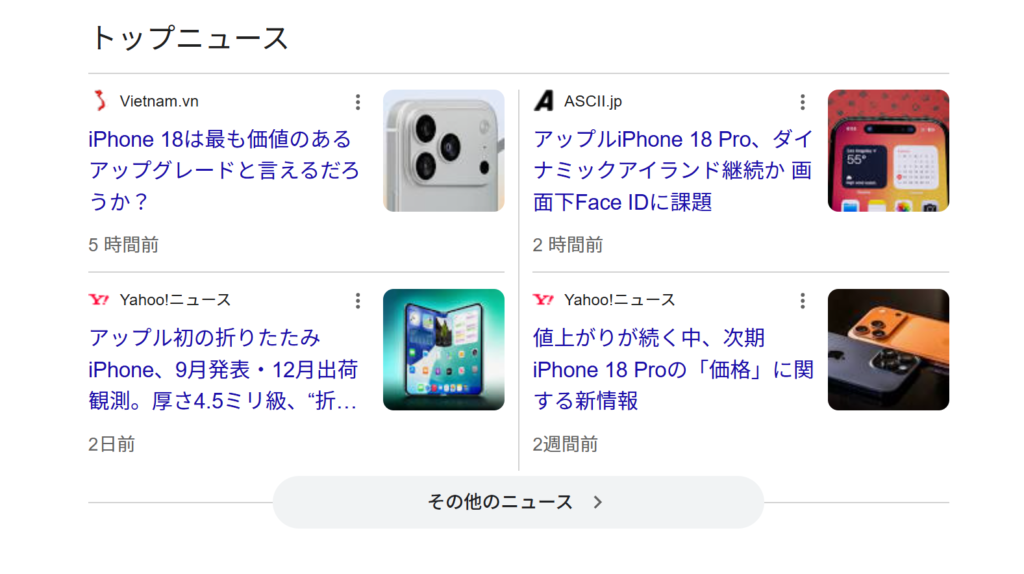
Task: Click the orange iPhone Pro thumbnail
Action: tap(888, 350)
